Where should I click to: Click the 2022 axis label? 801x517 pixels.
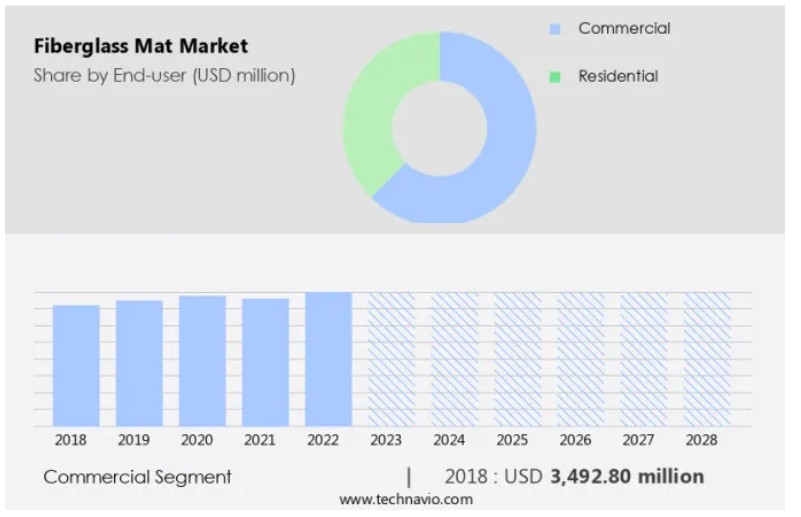tap(323, 440)
